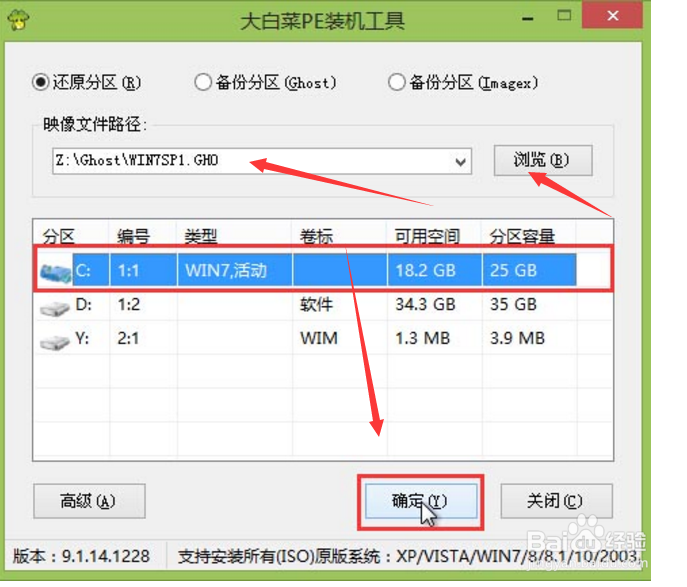This screenshot has width=687, height=587.
Task: Click the Z:\Ghost\WIN7SP1.GHO path field
Action: point(262,161)
